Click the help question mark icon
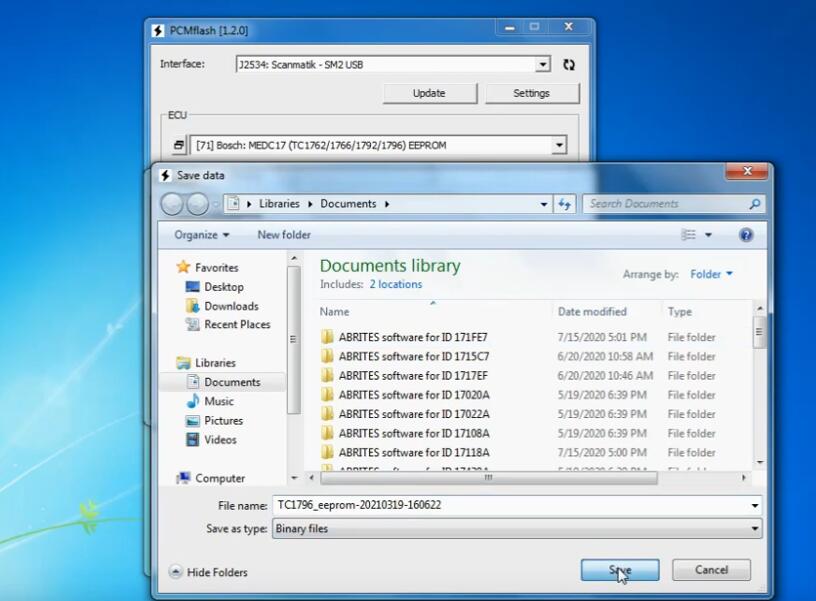The height and width of the screenshot is (601, 816). [x=746, y=235]
